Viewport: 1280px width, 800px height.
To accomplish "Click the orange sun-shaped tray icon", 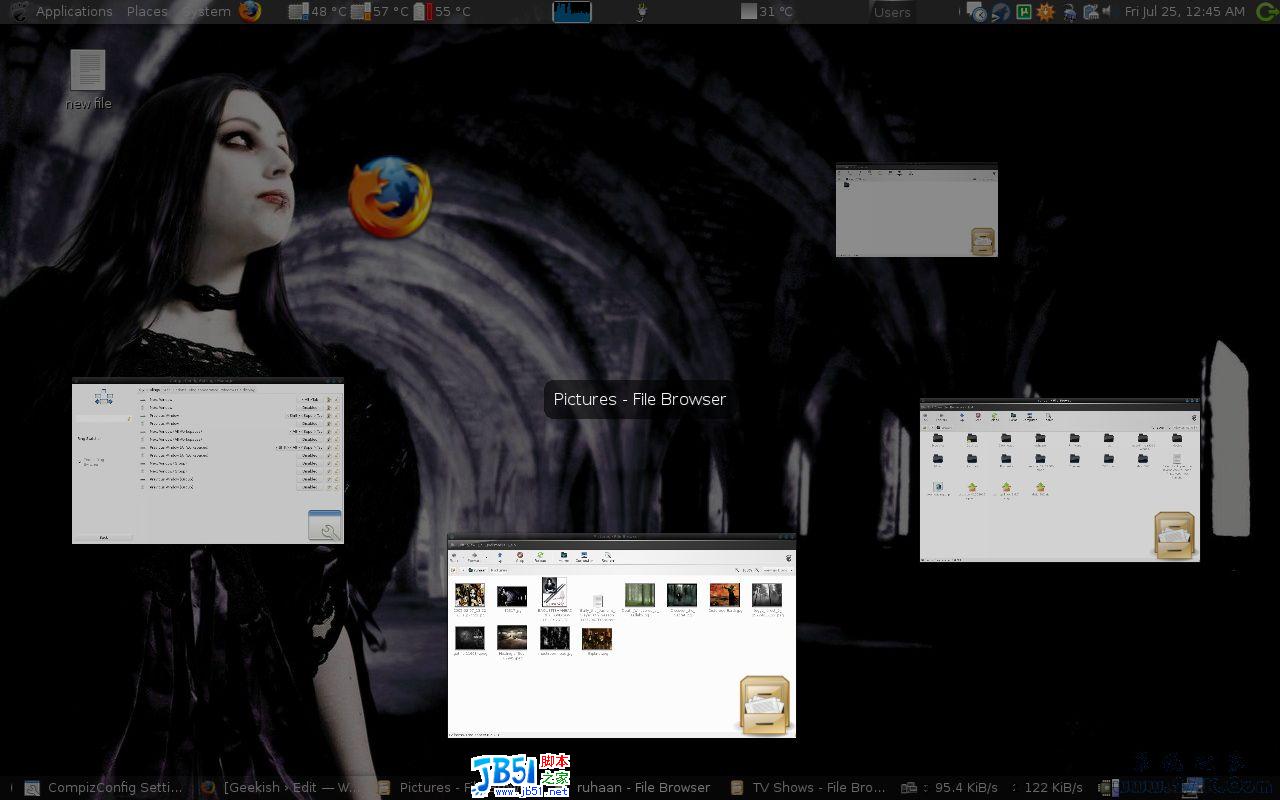I will pos(1045,12).
